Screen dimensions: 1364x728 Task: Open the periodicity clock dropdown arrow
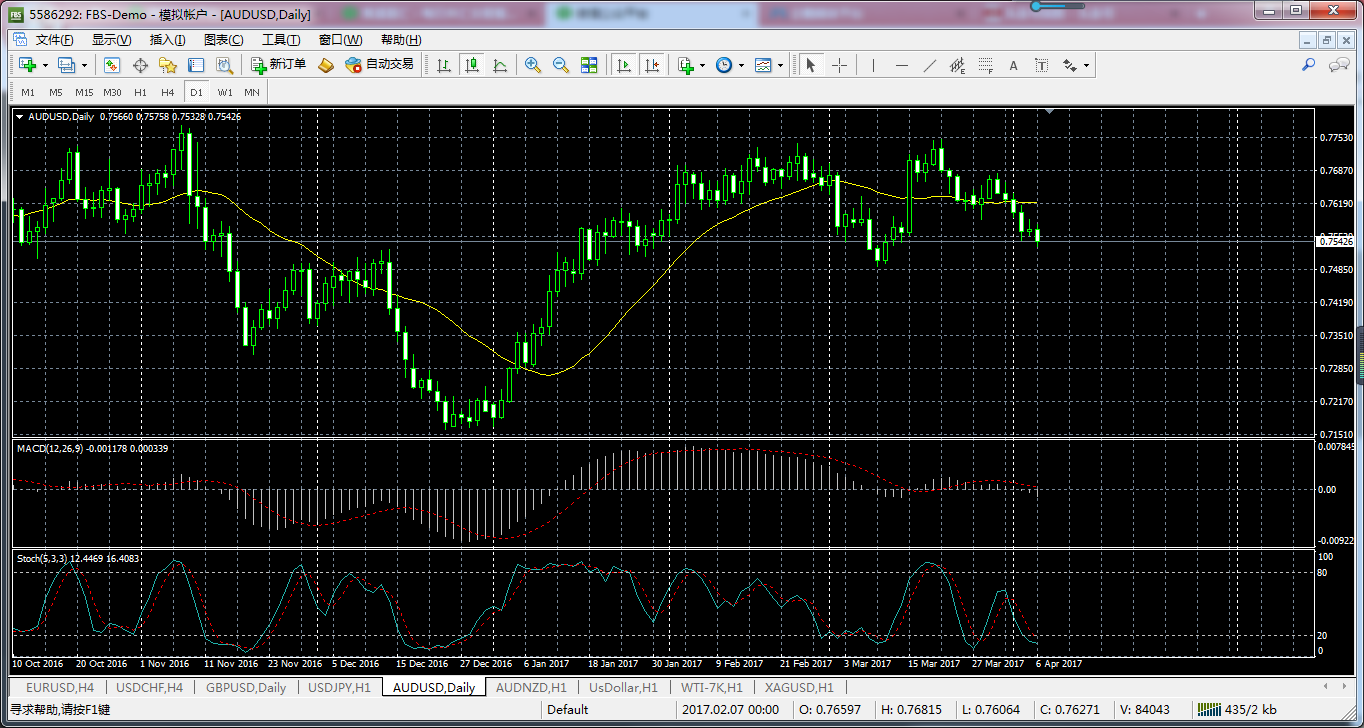(x=740, y=65)
